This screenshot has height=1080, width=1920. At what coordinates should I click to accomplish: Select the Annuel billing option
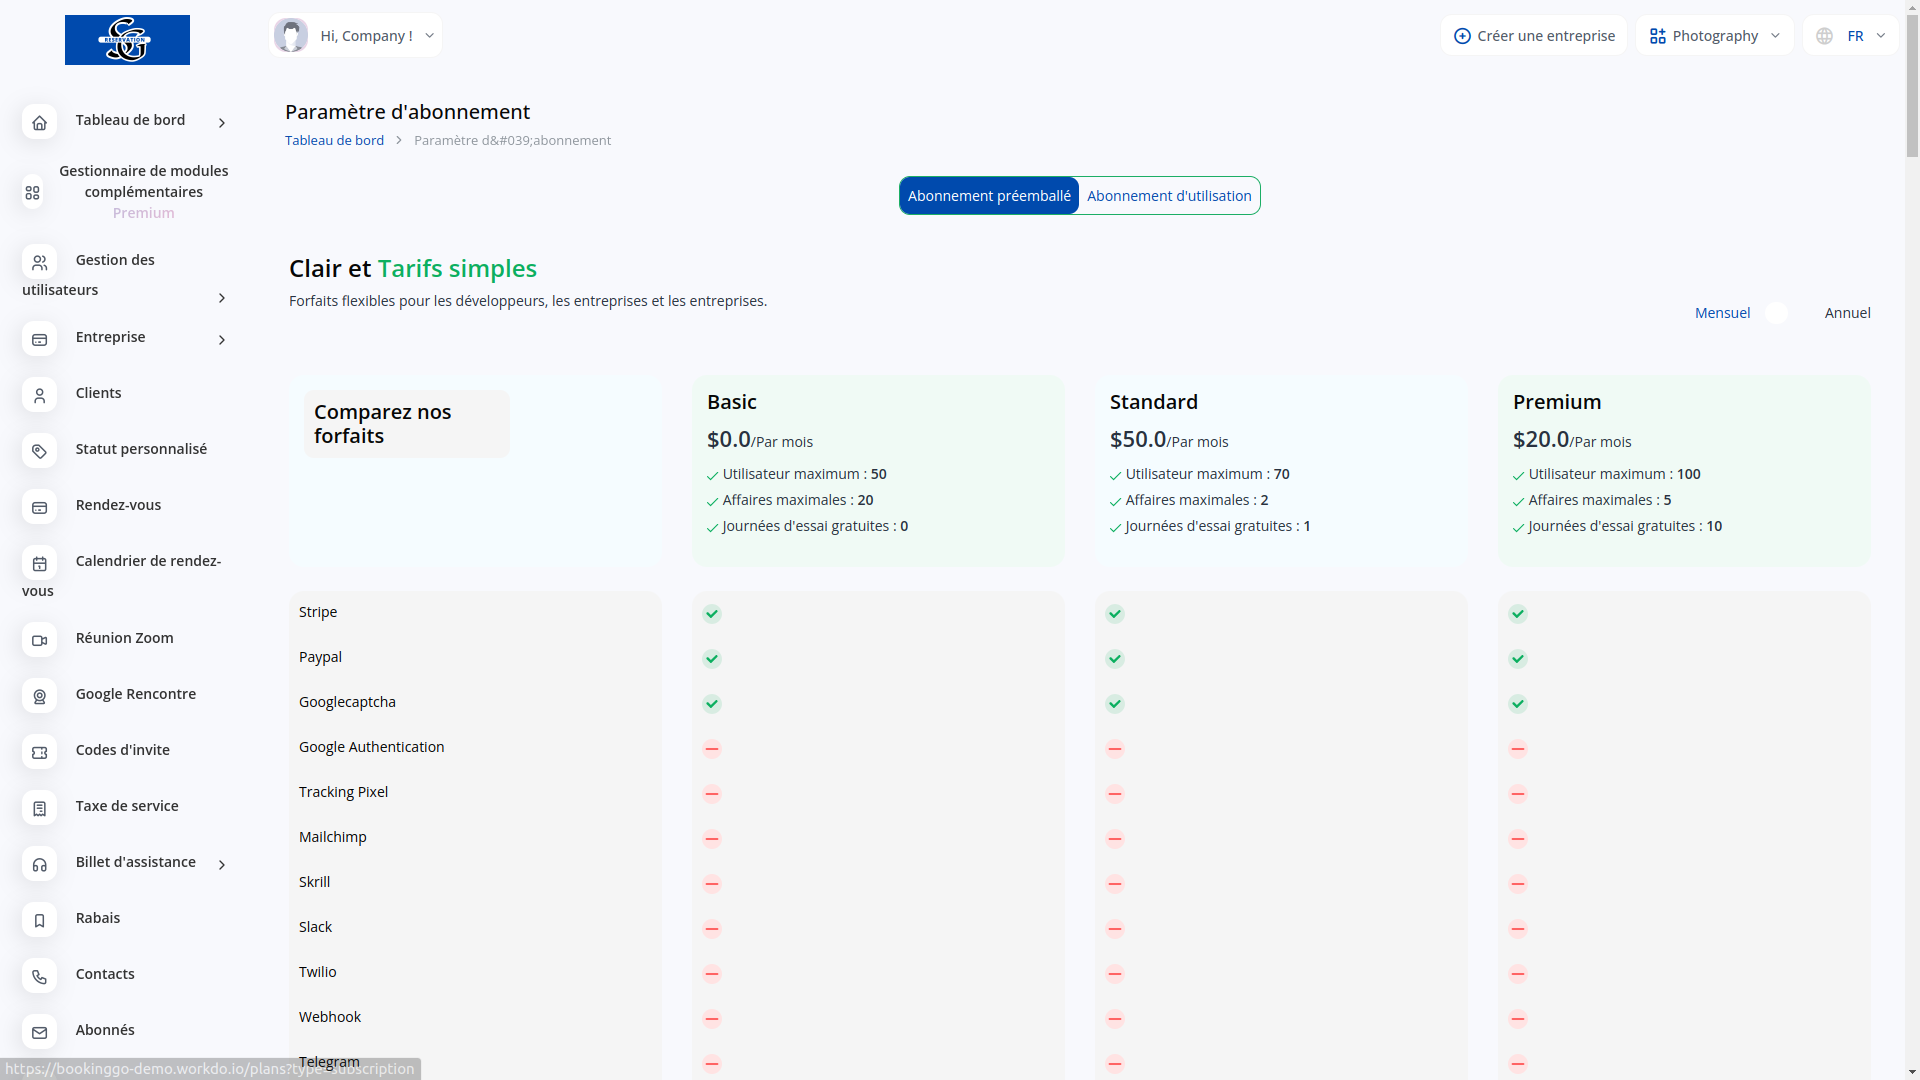(x=1847, y=313)
